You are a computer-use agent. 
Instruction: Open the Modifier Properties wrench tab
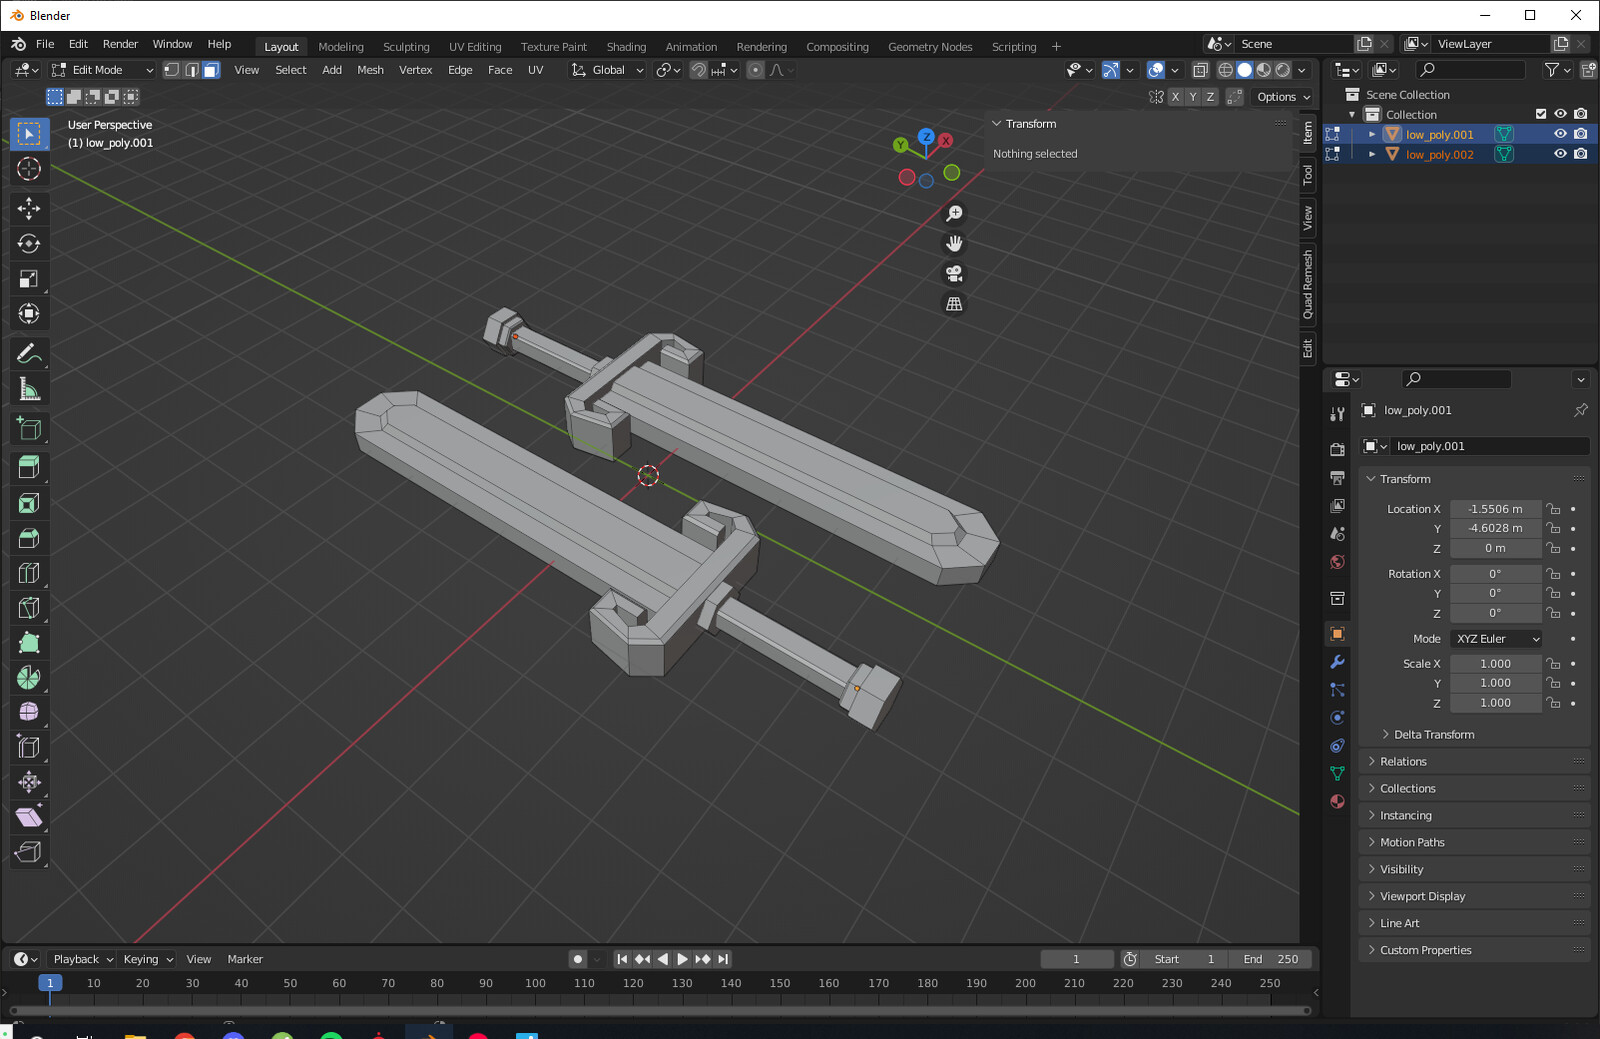1337,661
